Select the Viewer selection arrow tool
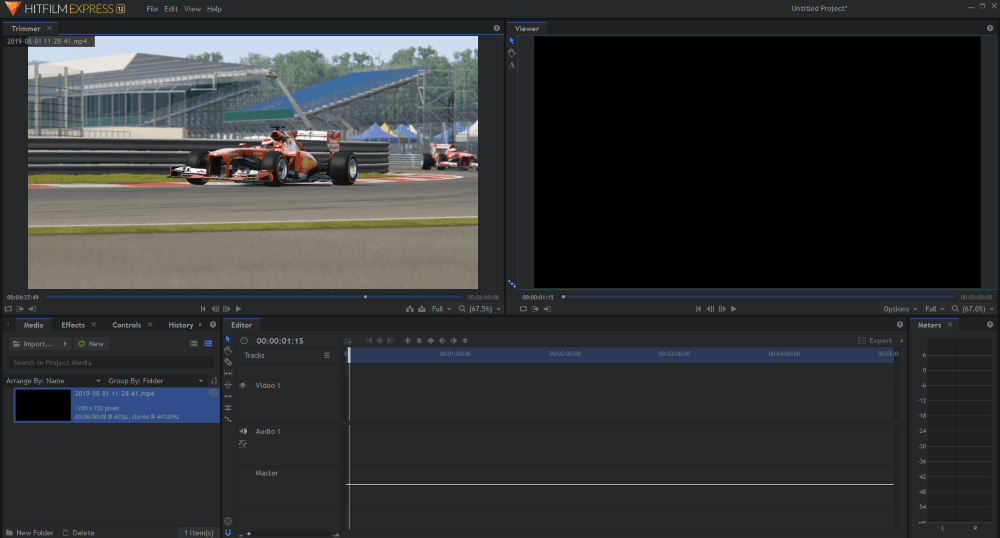This screenshot has height=538, width=1000. click(x=511, y=41)
